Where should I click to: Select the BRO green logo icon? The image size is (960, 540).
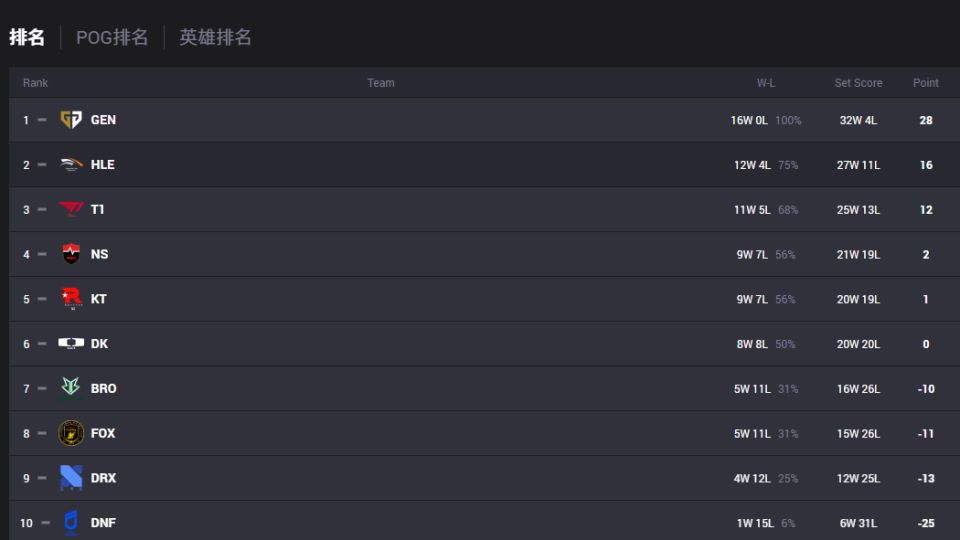(71, 388)
